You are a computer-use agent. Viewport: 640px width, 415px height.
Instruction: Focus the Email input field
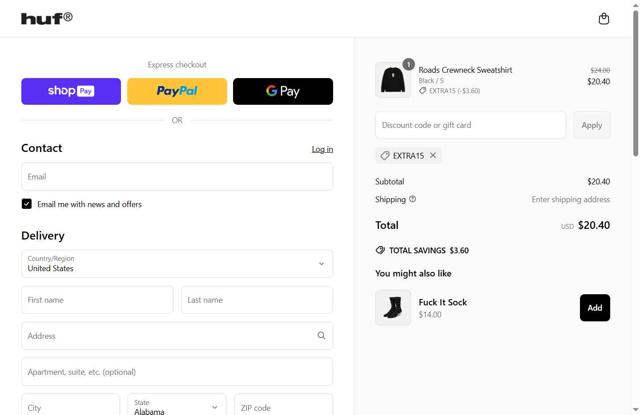(x=177, y=177)
